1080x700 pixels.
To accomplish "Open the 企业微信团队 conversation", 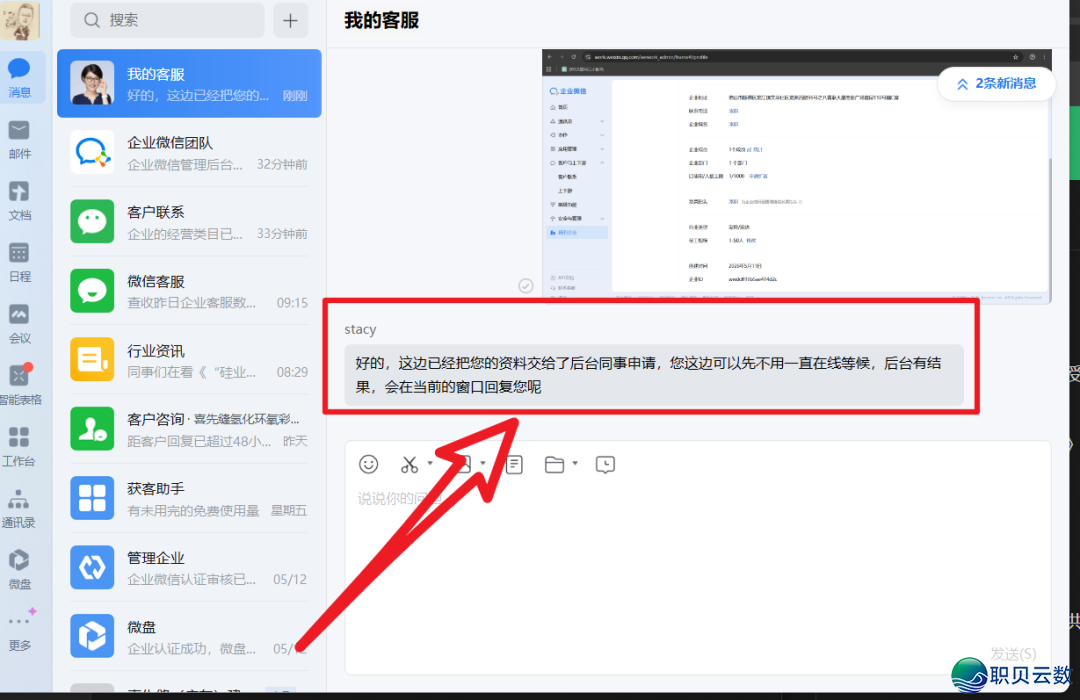I will [189, 152].
